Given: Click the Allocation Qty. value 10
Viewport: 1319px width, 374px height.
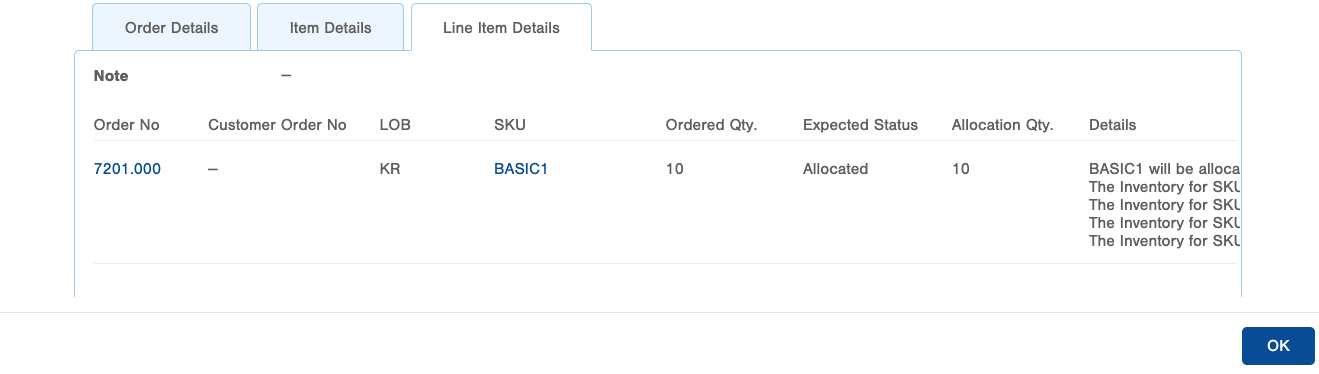Looking at the screenshot, I should [x=961, y=169].
